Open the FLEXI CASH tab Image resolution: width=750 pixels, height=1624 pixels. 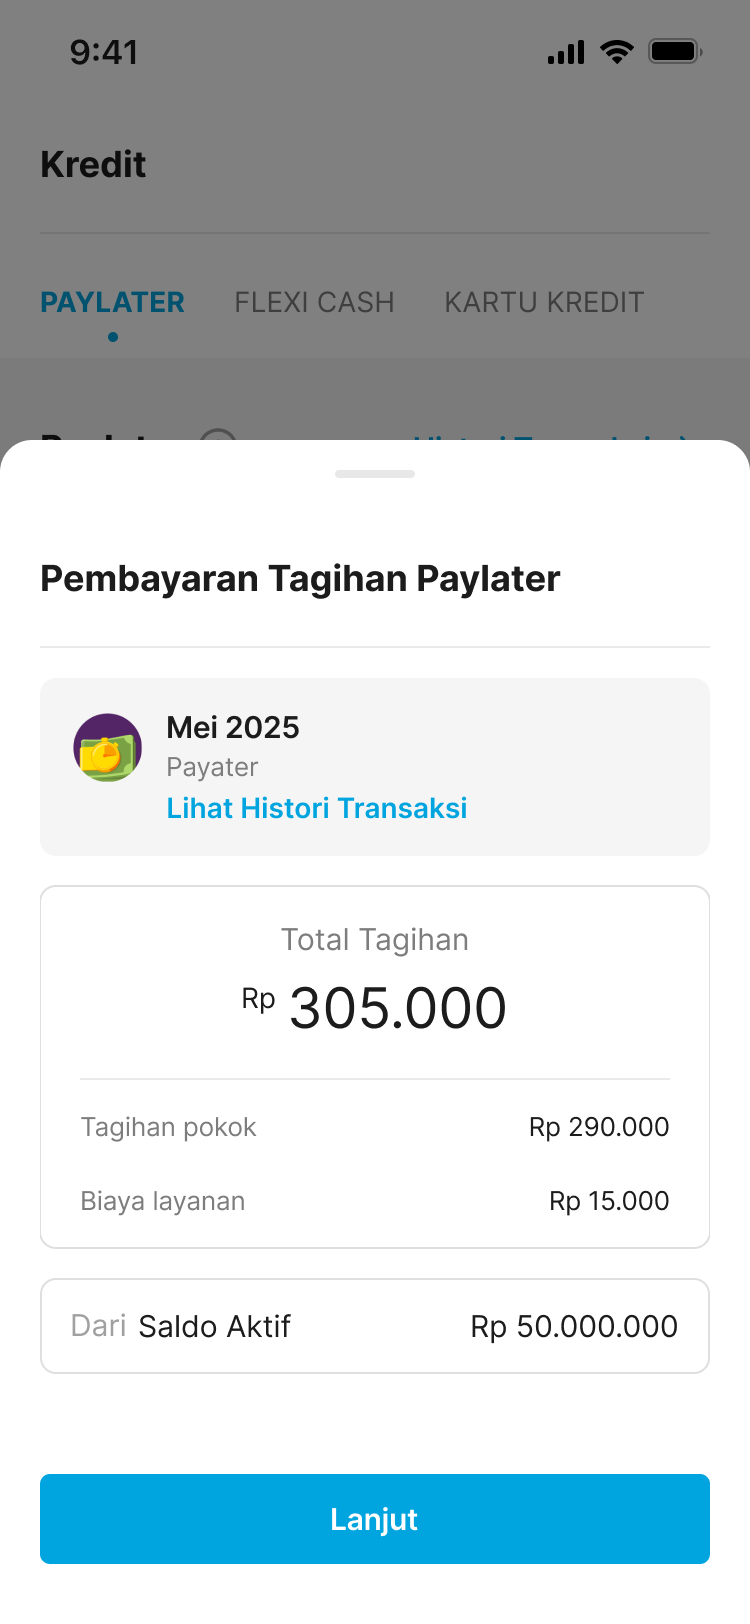coord(314,302)
